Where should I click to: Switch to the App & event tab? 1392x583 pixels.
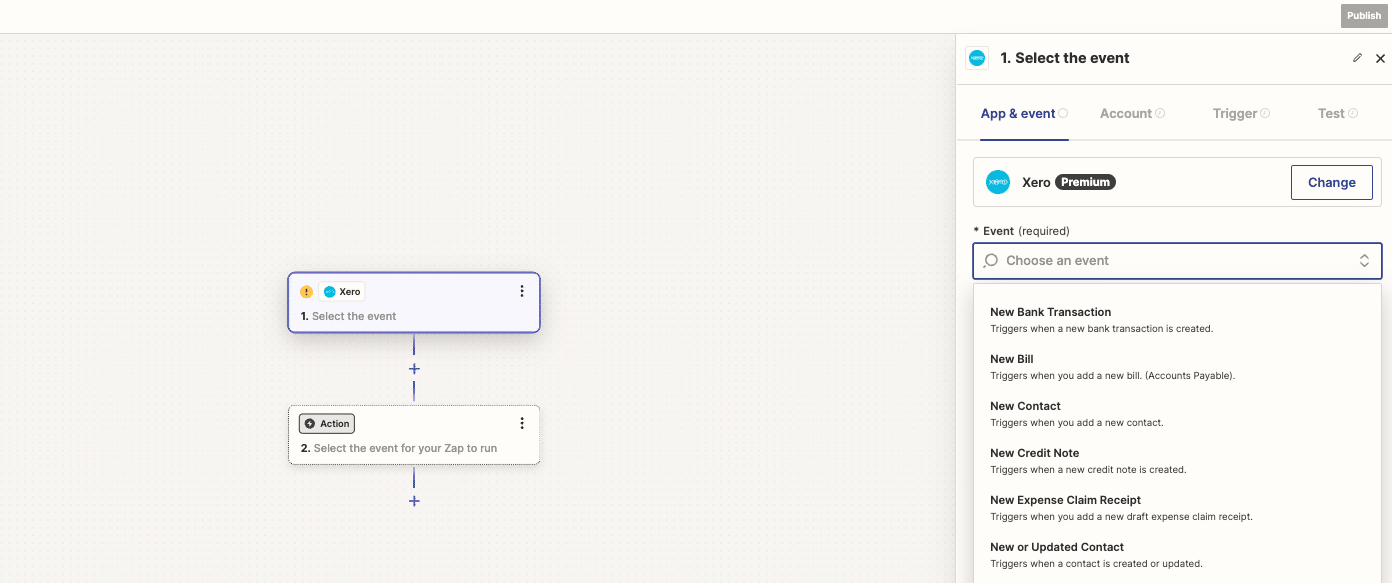pyautogui.click(x=1018, y=113)
